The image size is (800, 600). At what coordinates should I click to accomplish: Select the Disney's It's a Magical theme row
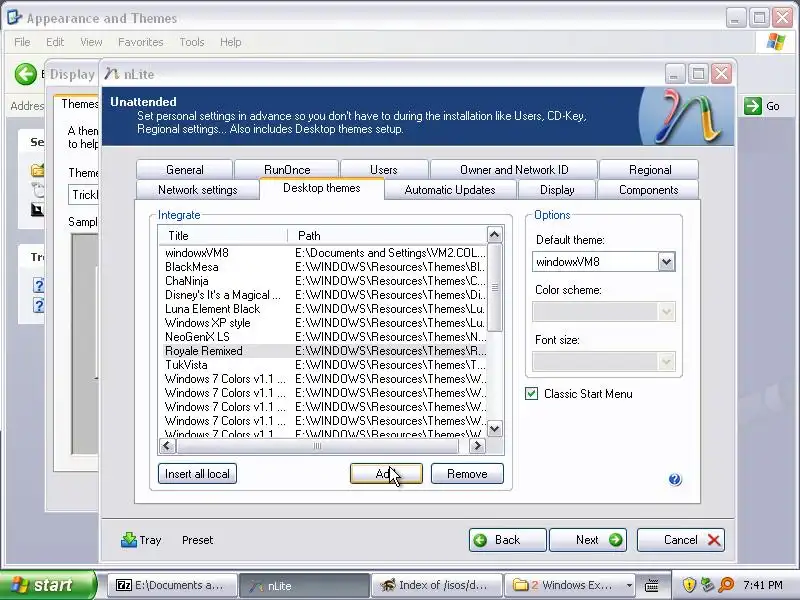coord(324,295)
